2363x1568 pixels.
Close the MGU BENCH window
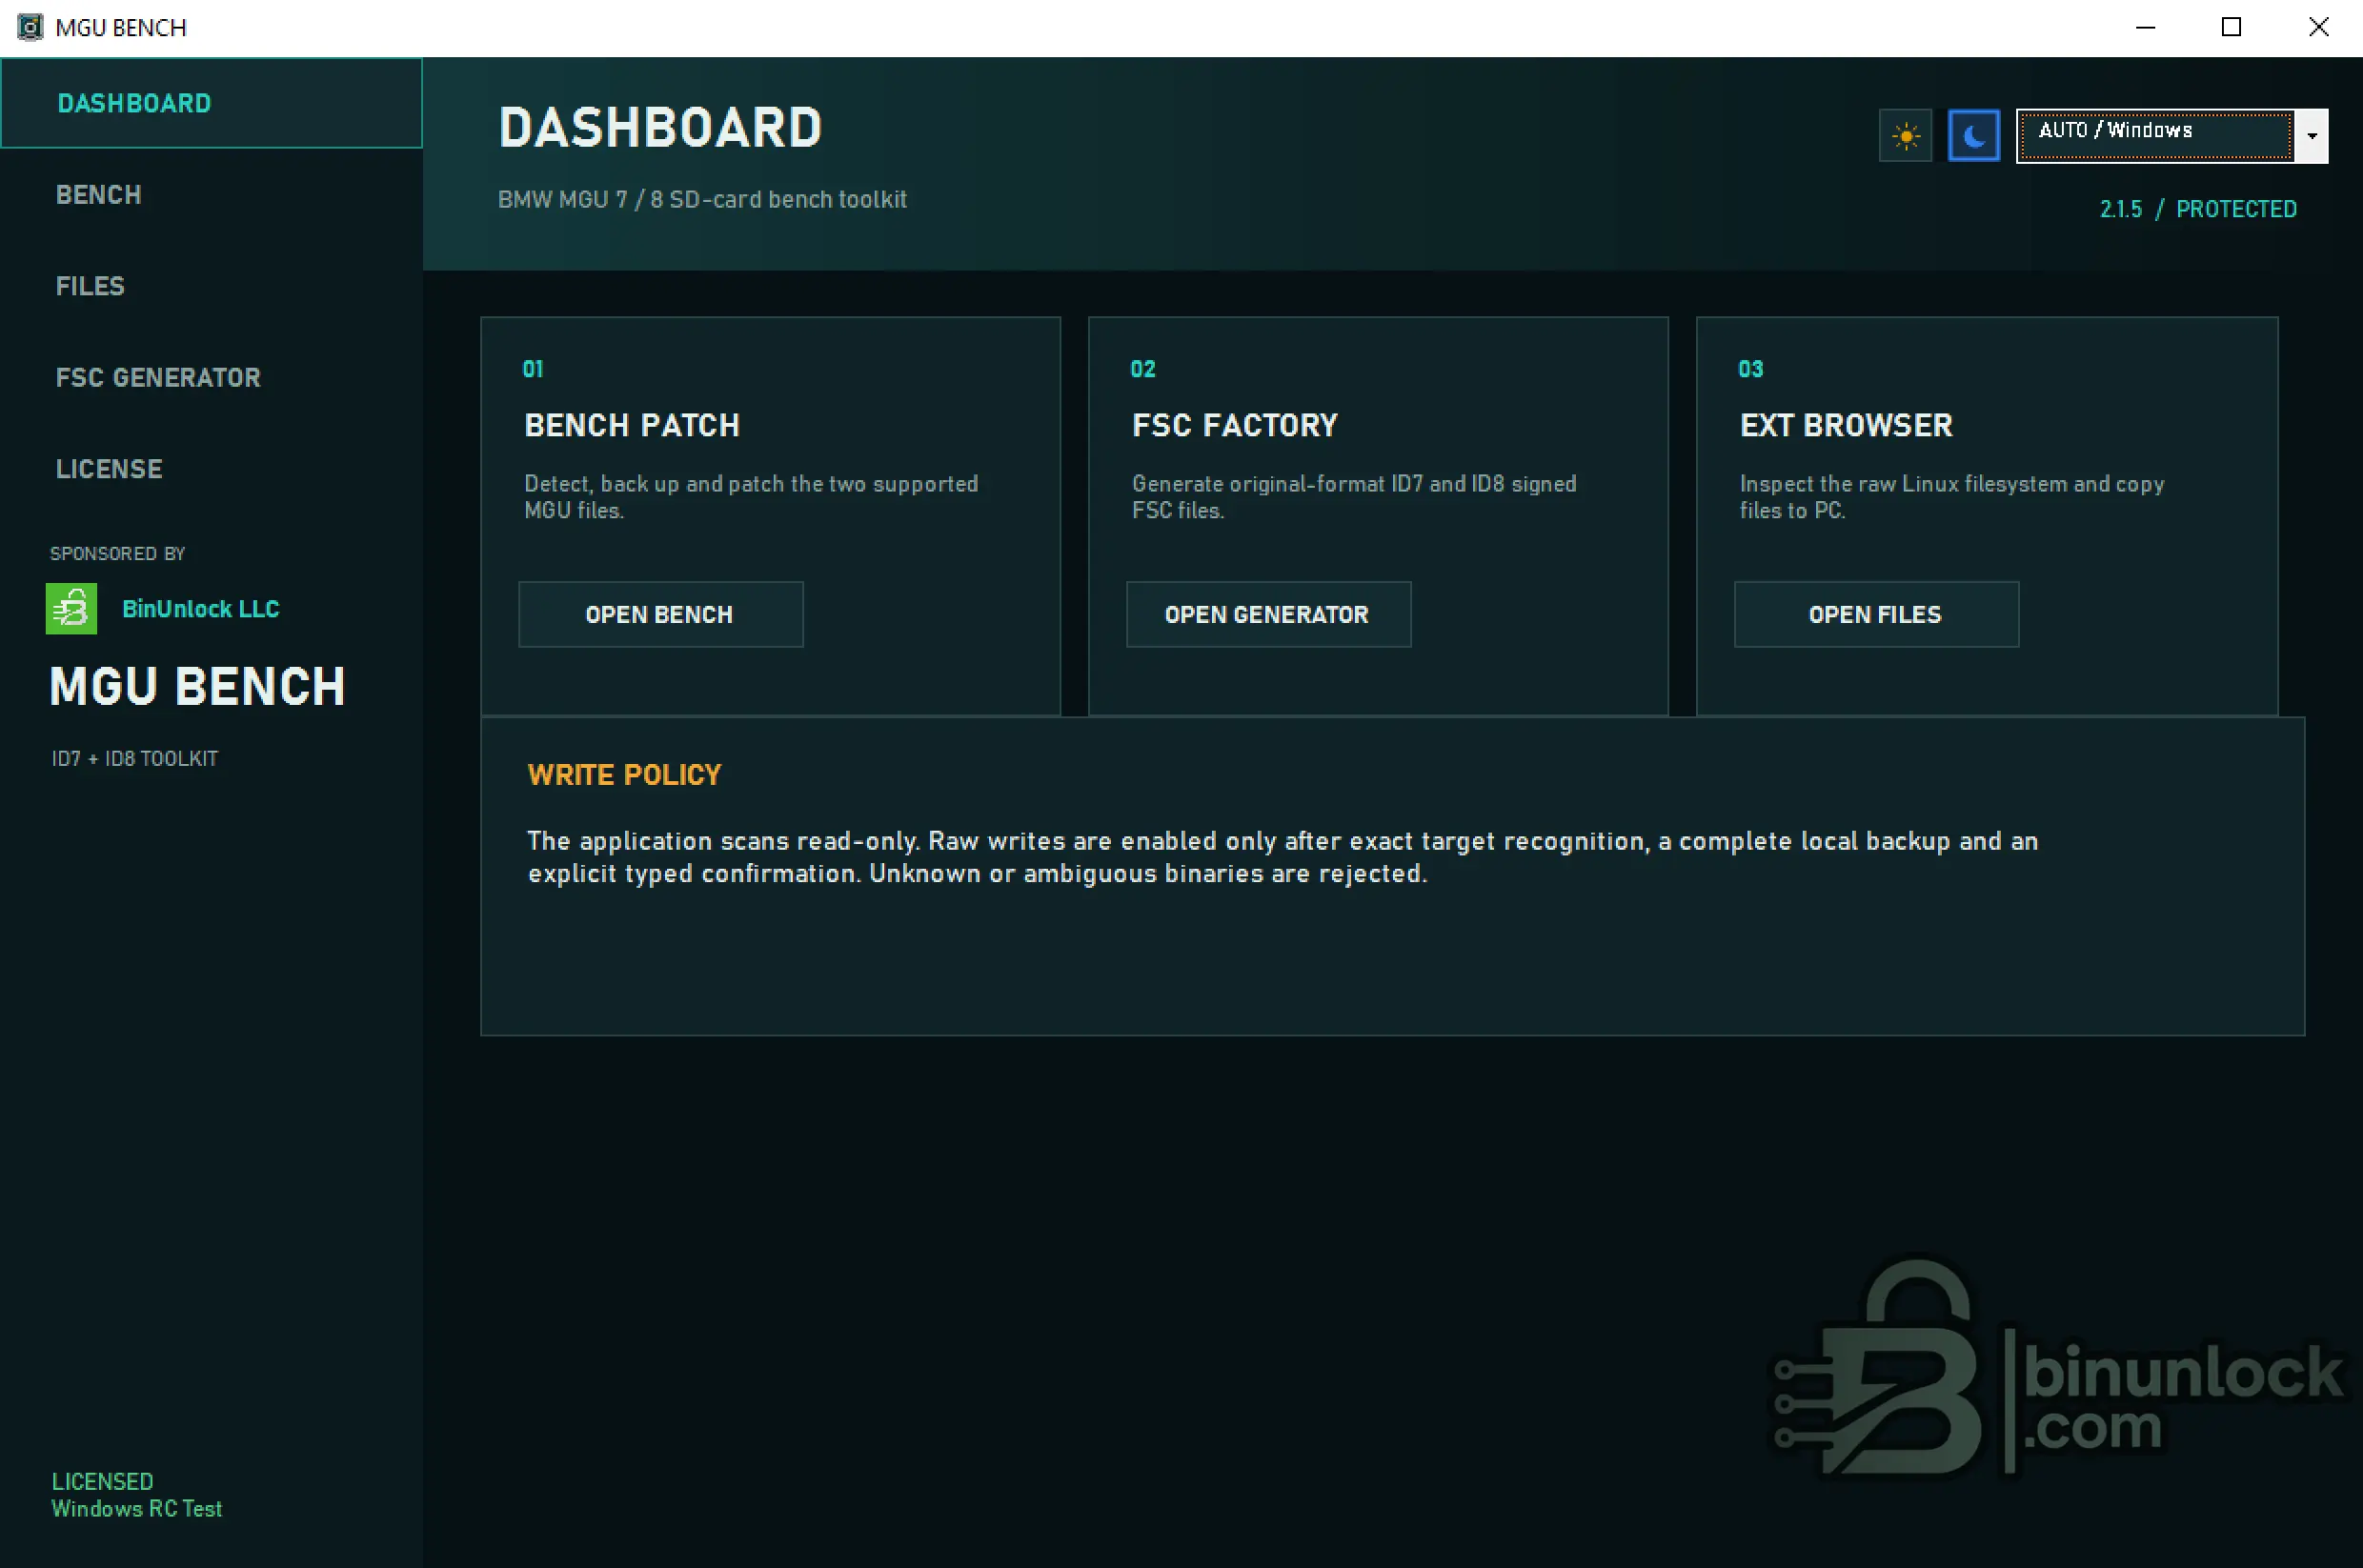pyautogui.click(x=2318, y=27)
